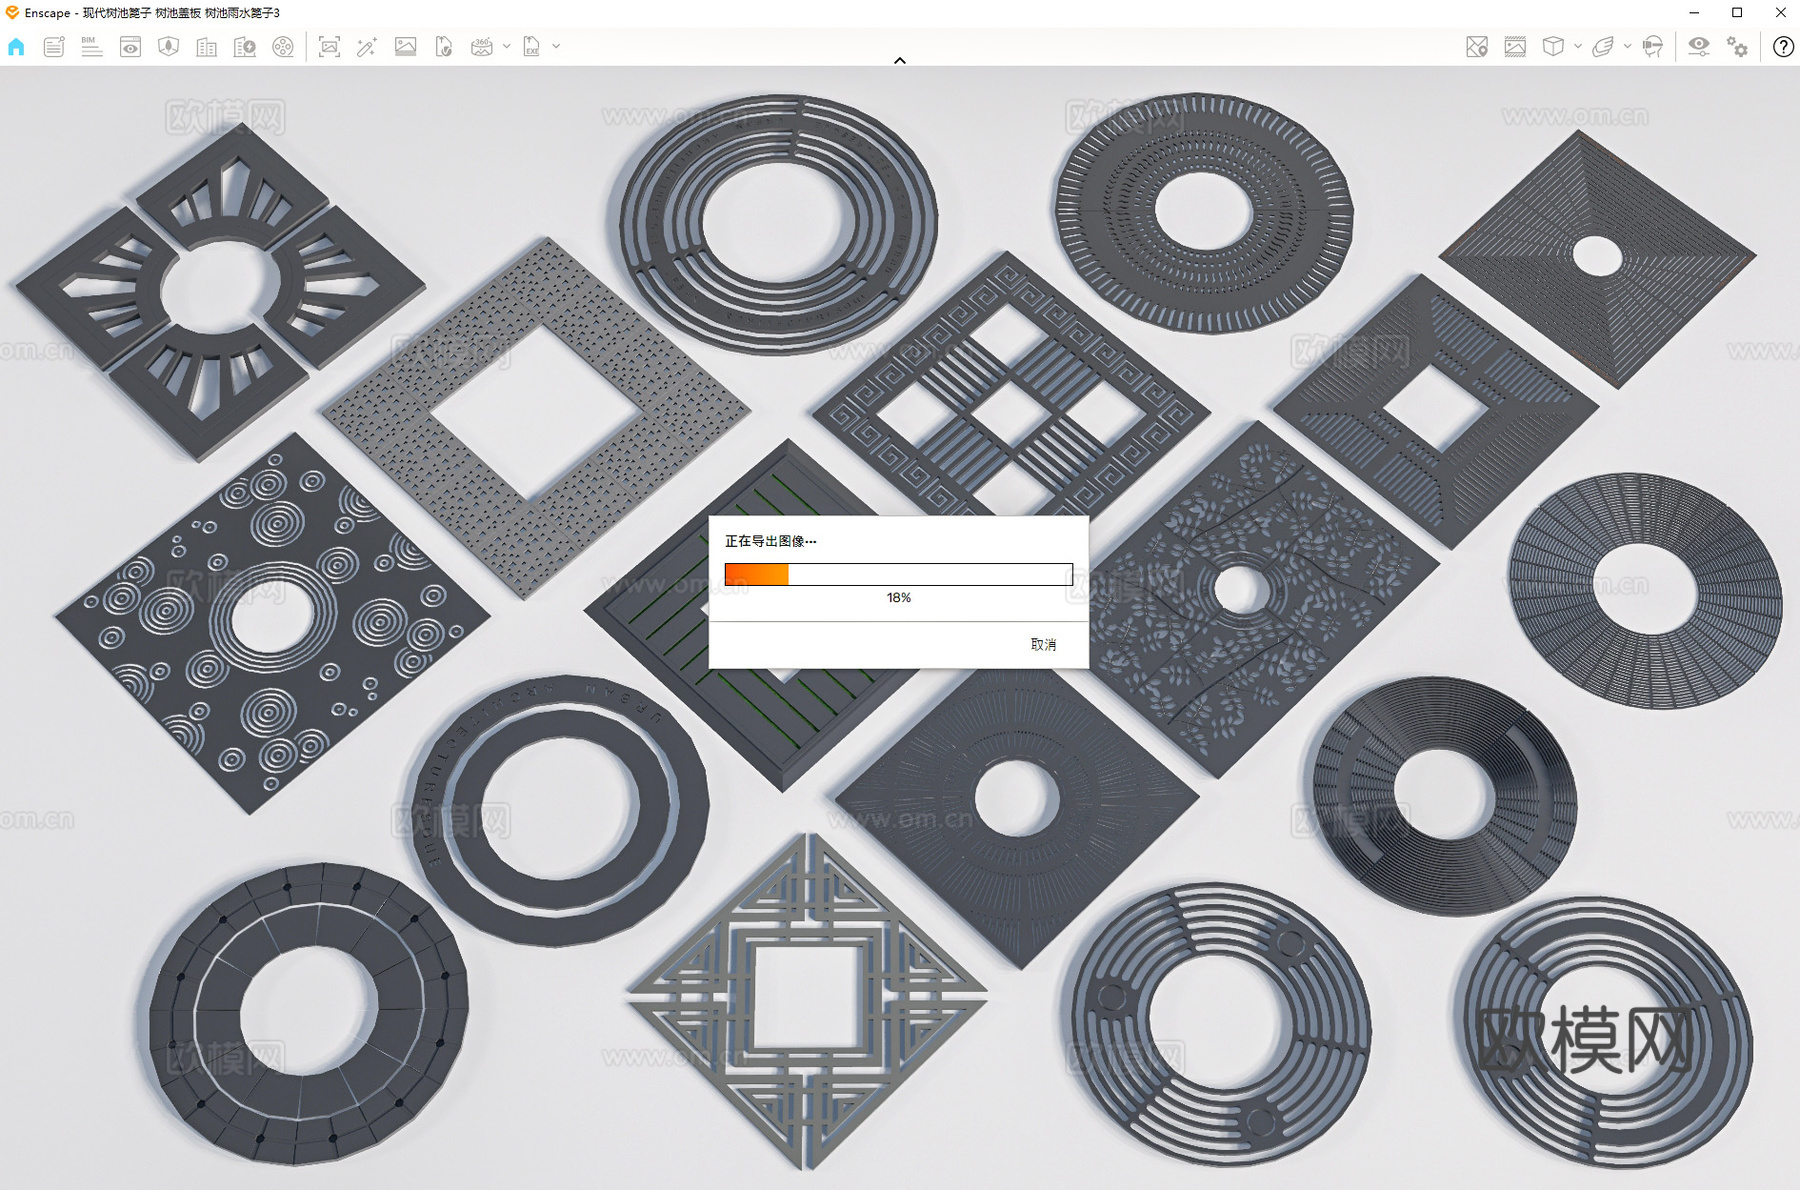1800x1190 pixels.
Task: Open the Enscape home icon
Action: [16, 47]
